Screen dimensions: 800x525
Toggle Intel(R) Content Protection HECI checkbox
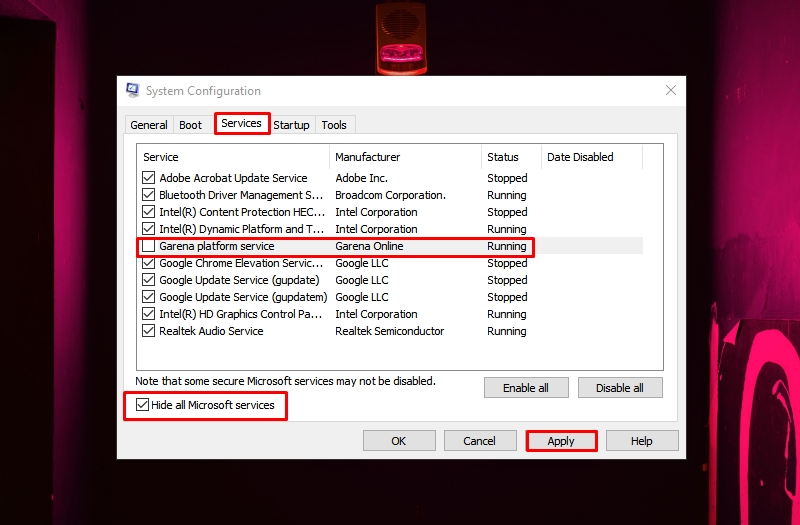tap(148, 212)
